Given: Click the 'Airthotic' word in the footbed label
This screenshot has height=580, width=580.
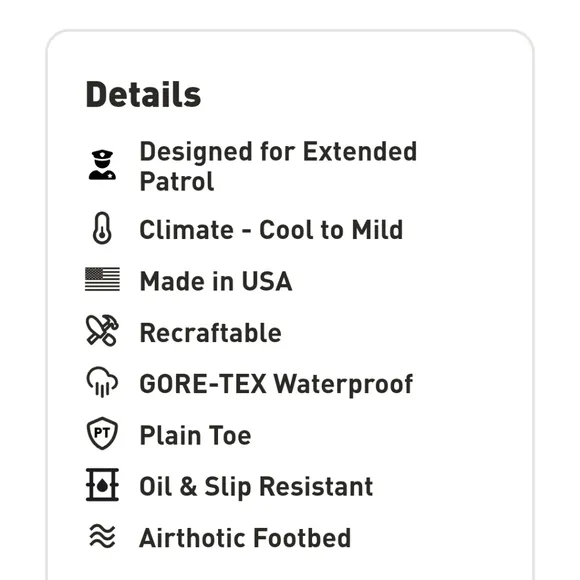Looking at the screenshot, I should point(192,538).
